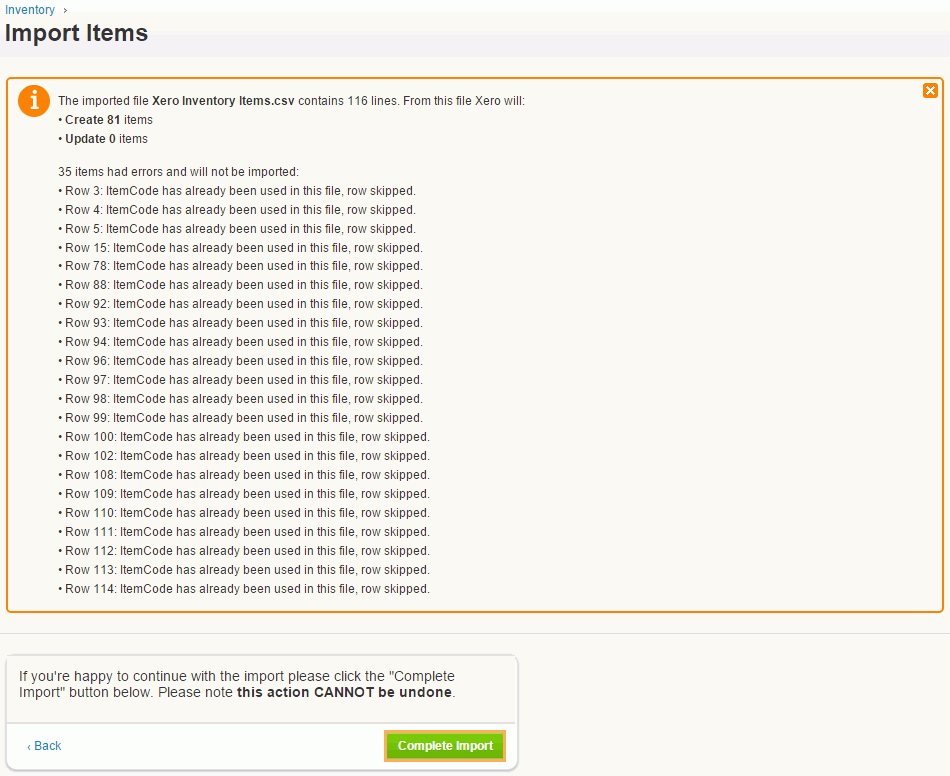
Task: Click the Row 92 error message
Action: (x=241, y=304)
